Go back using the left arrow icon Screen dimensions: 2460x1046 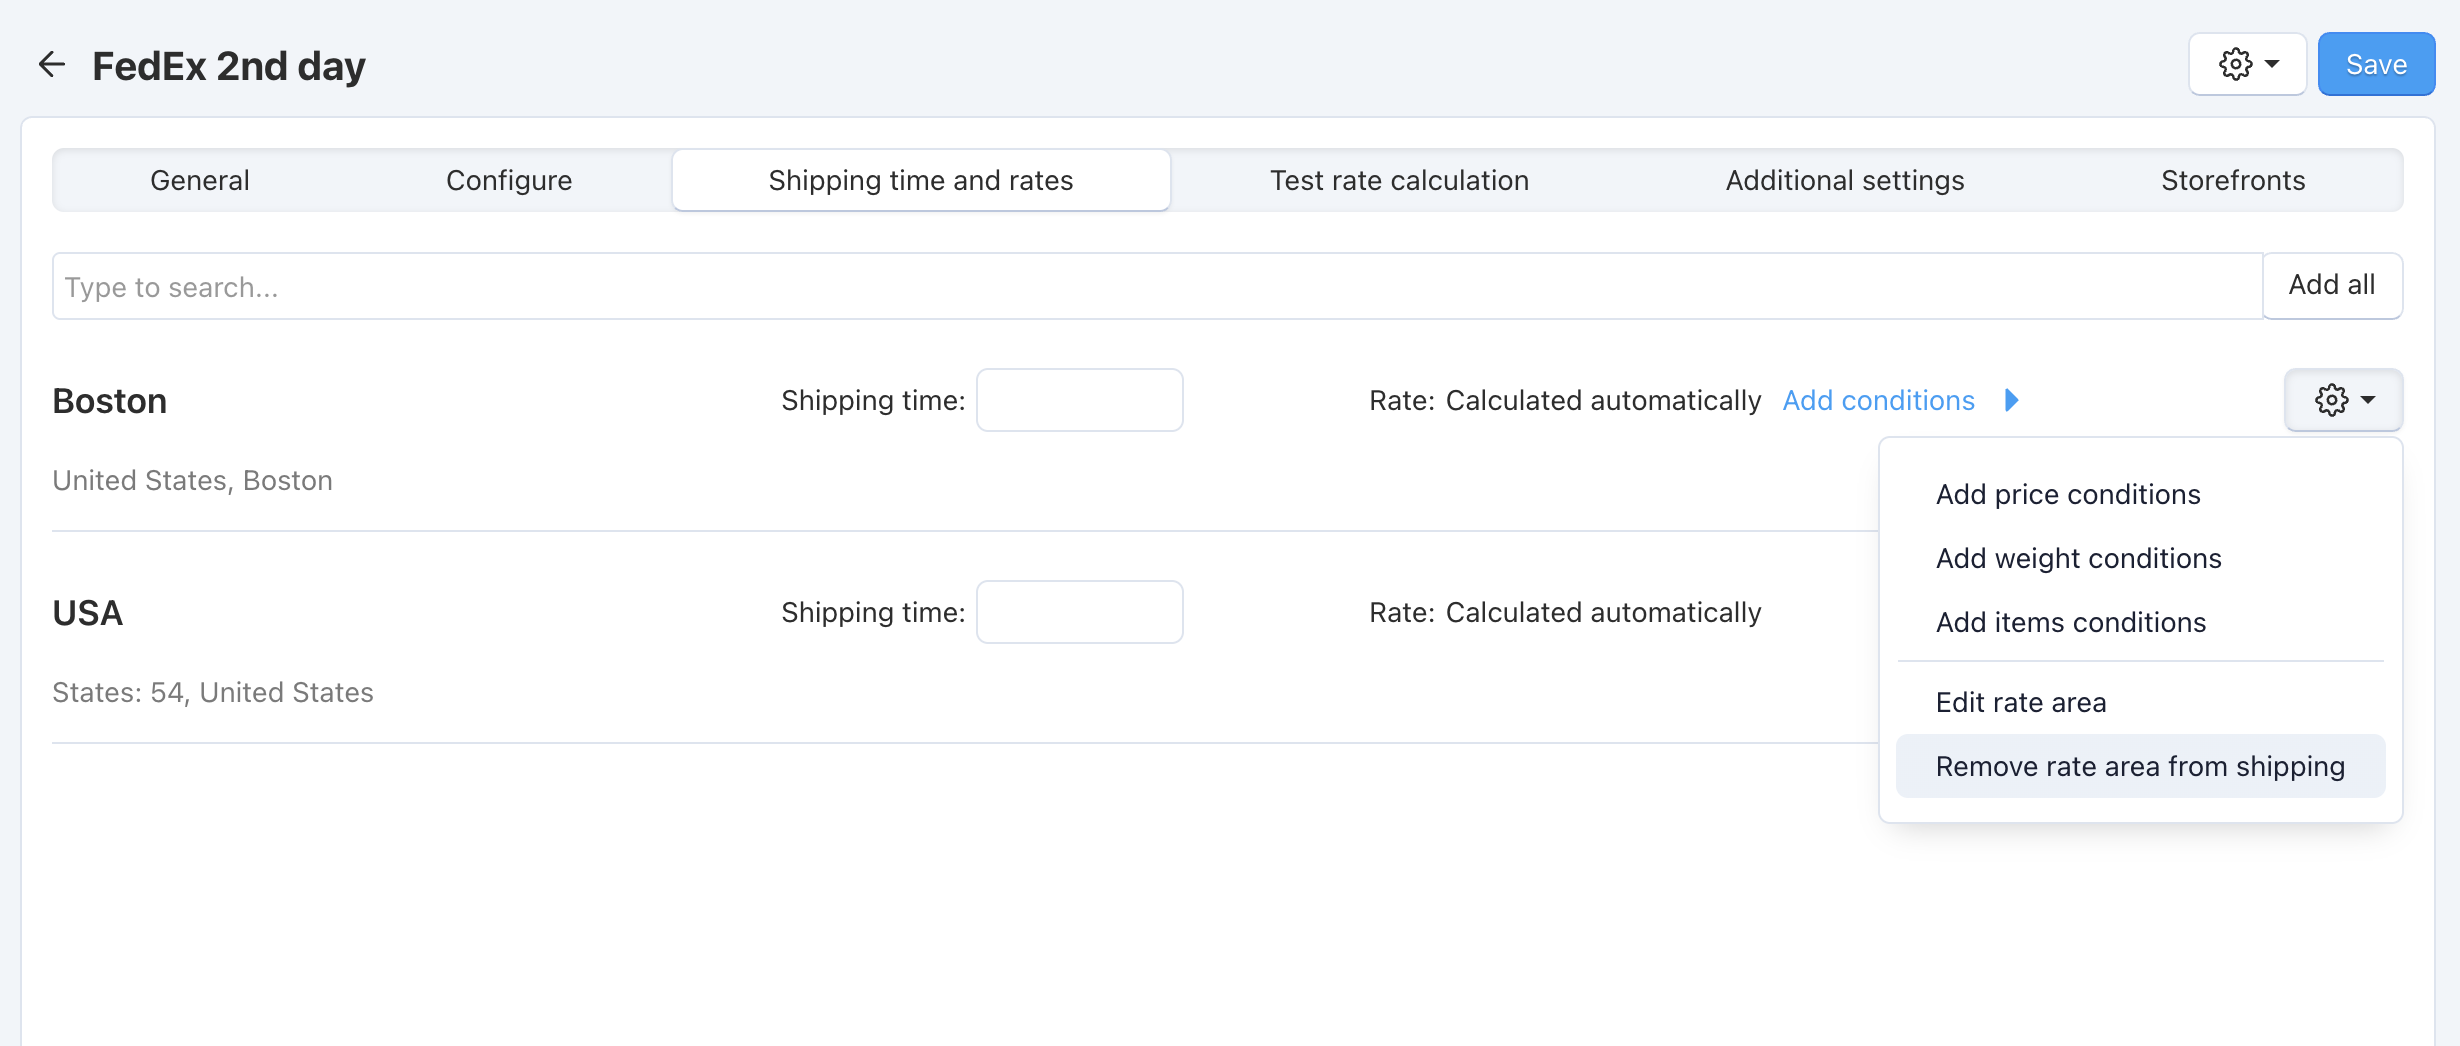(x=52, y=65)
